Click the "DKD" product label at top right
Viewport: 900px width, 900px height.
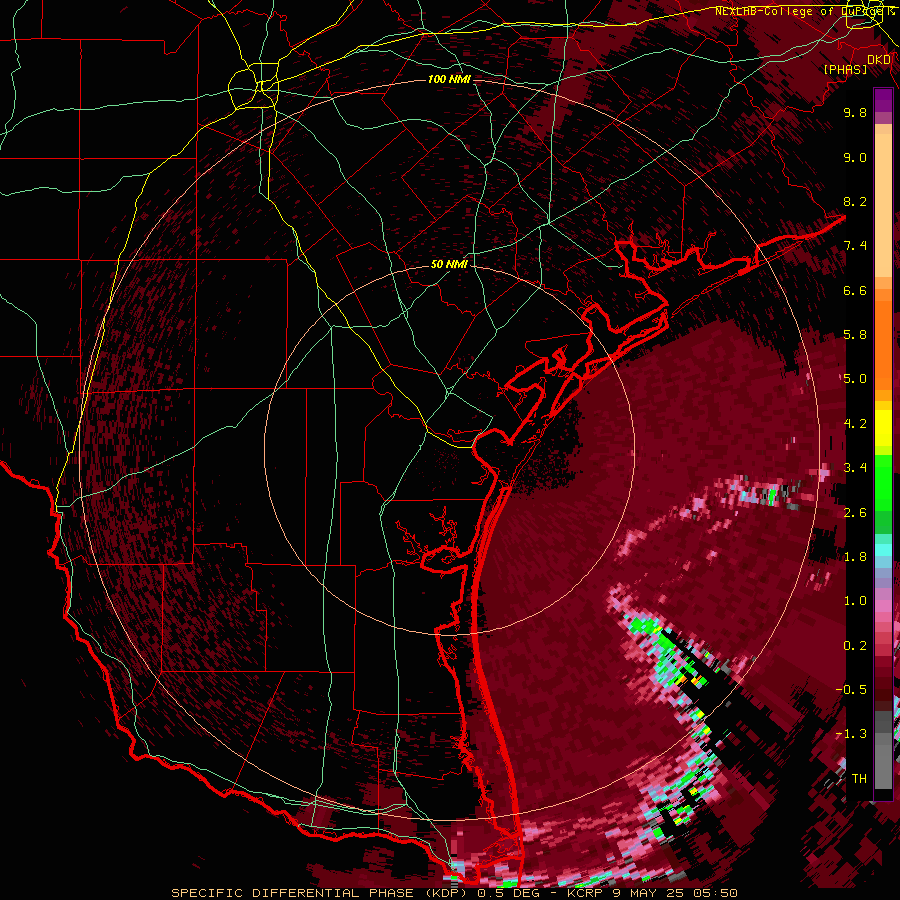tap(879, 59)
